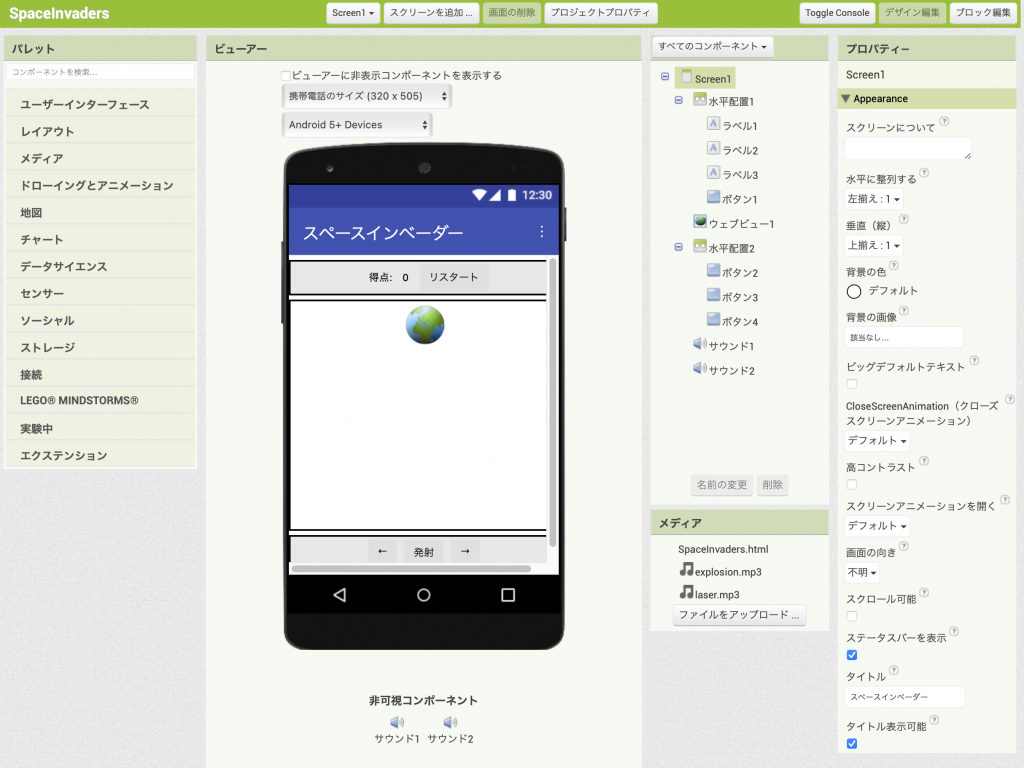Screen dimensions: 1024x768
Task: Enable the スクロール可能 checkbox
Action: (852, 616)
